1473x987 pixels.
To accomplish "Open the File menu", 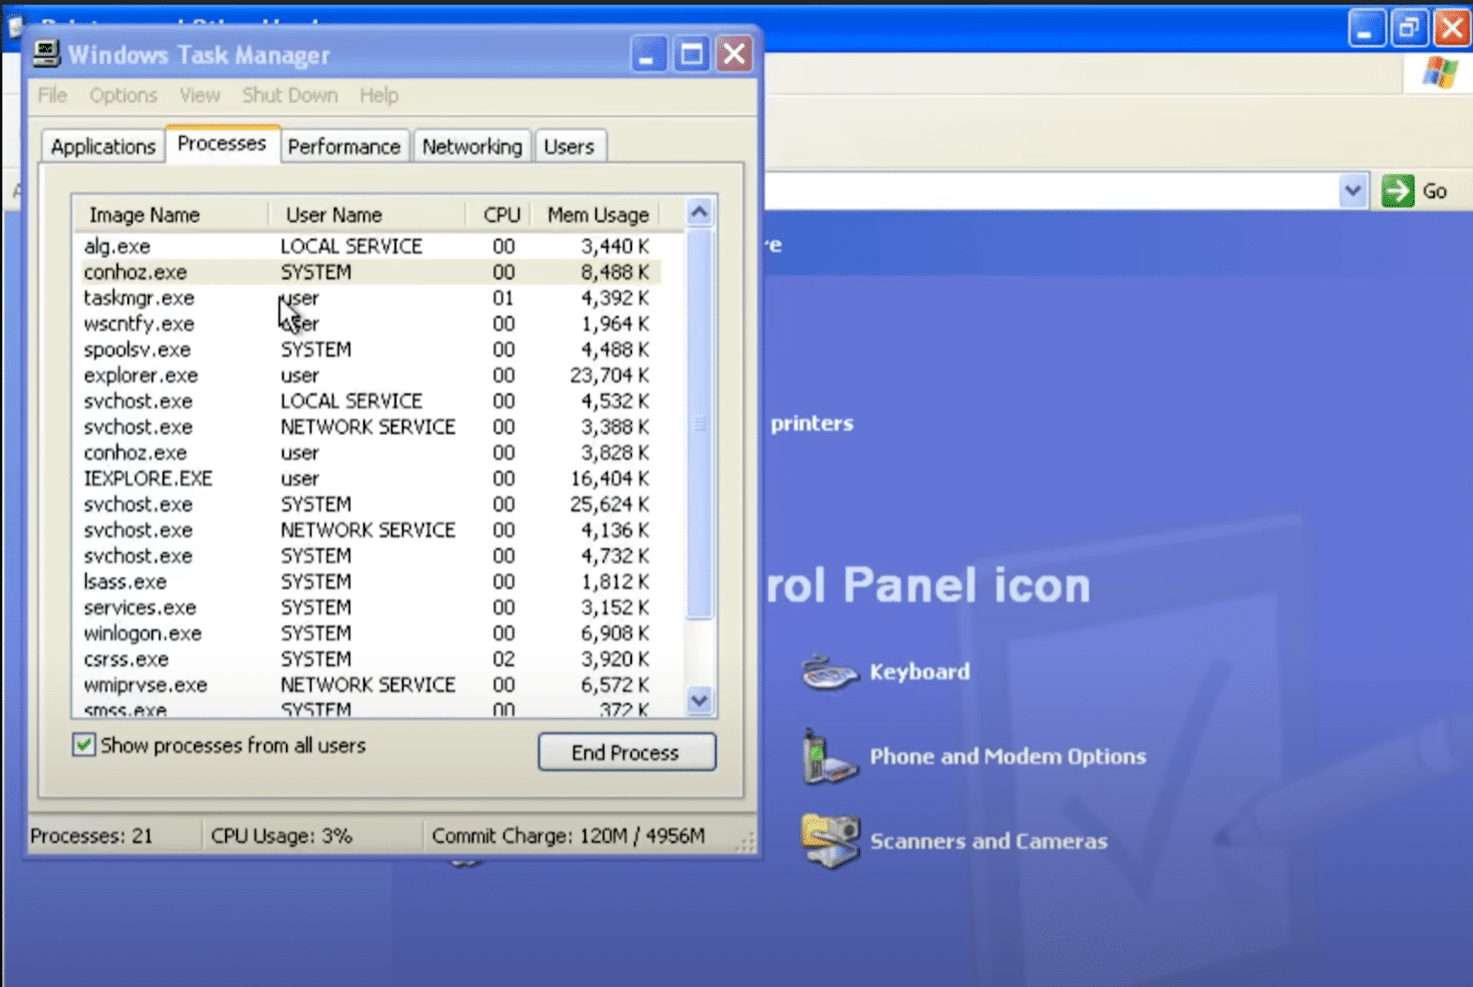I will pyautogui.click(x=52, y=95).
